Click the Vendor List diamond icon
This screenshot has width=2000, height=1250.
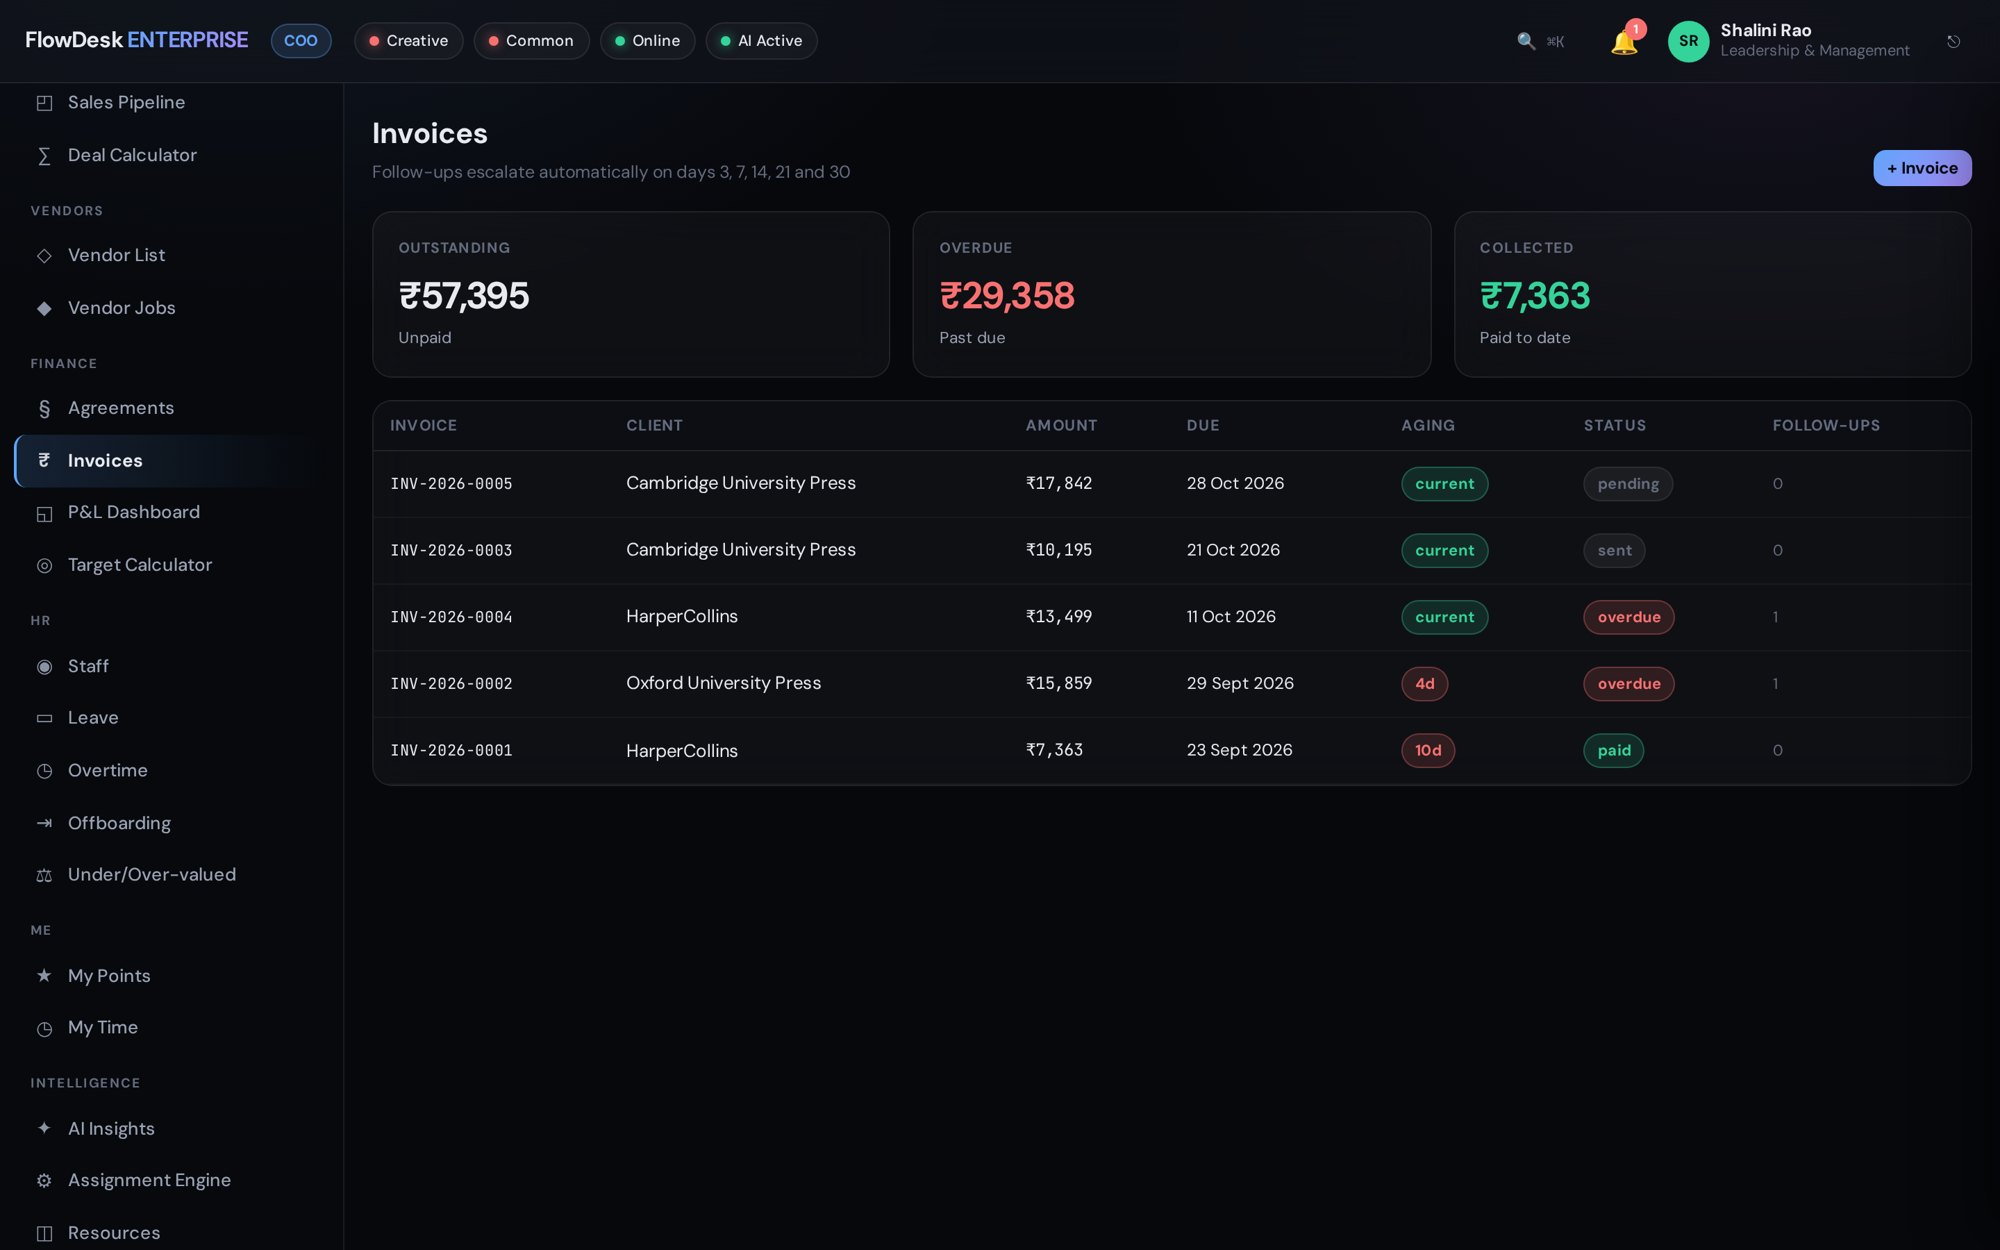[x=44, y=256]
